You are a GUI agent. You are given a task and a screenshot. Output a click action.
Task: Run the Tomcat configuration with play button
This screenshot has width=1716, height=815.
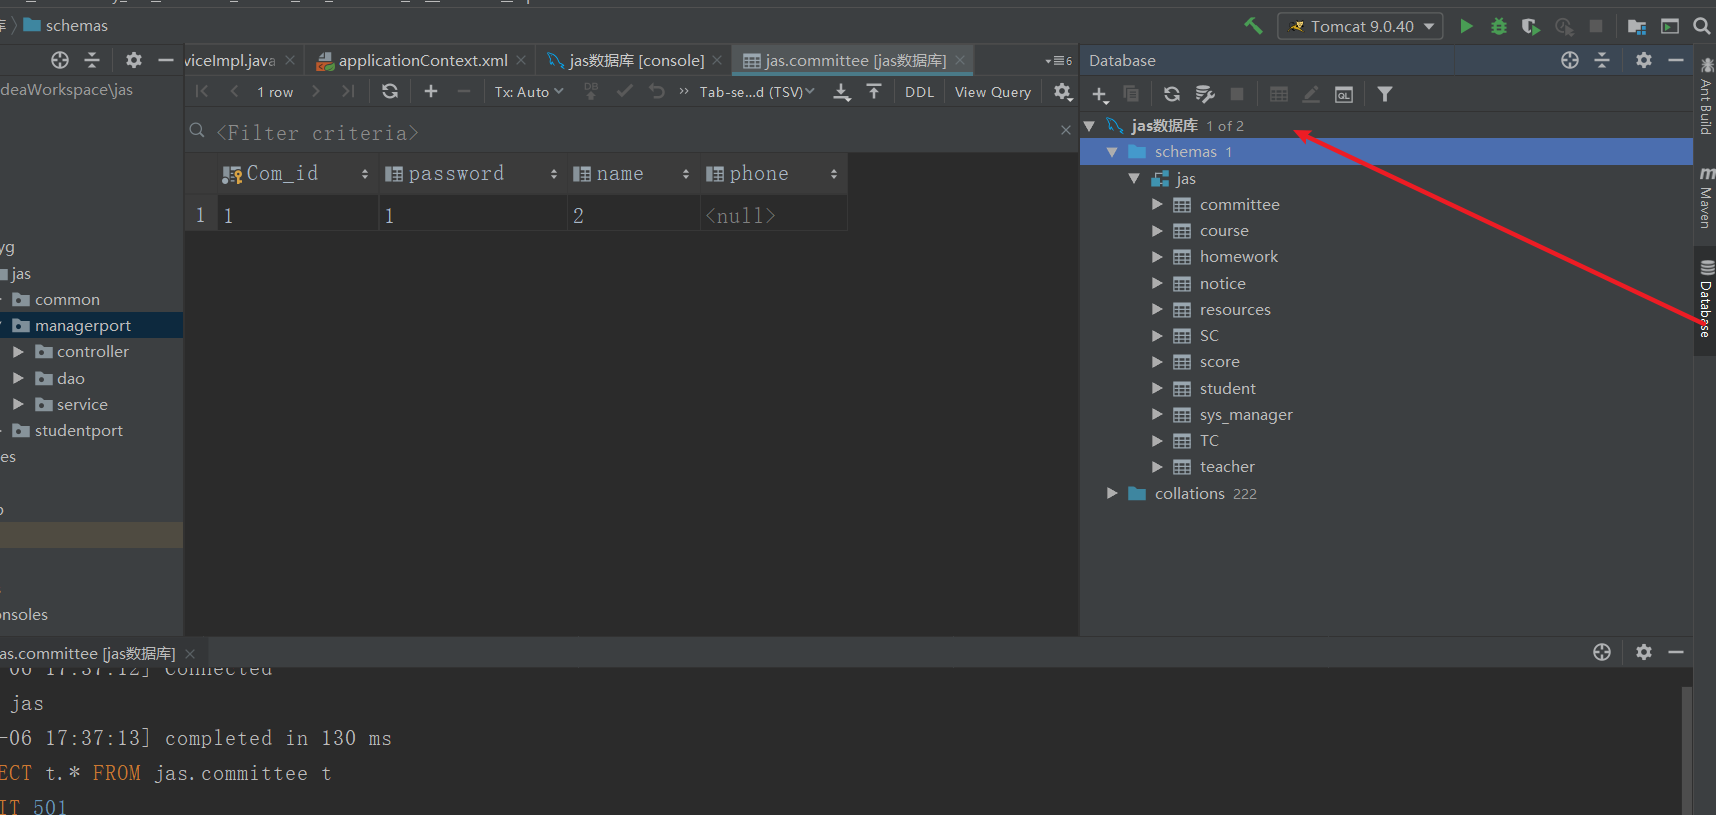[1466, 26]
